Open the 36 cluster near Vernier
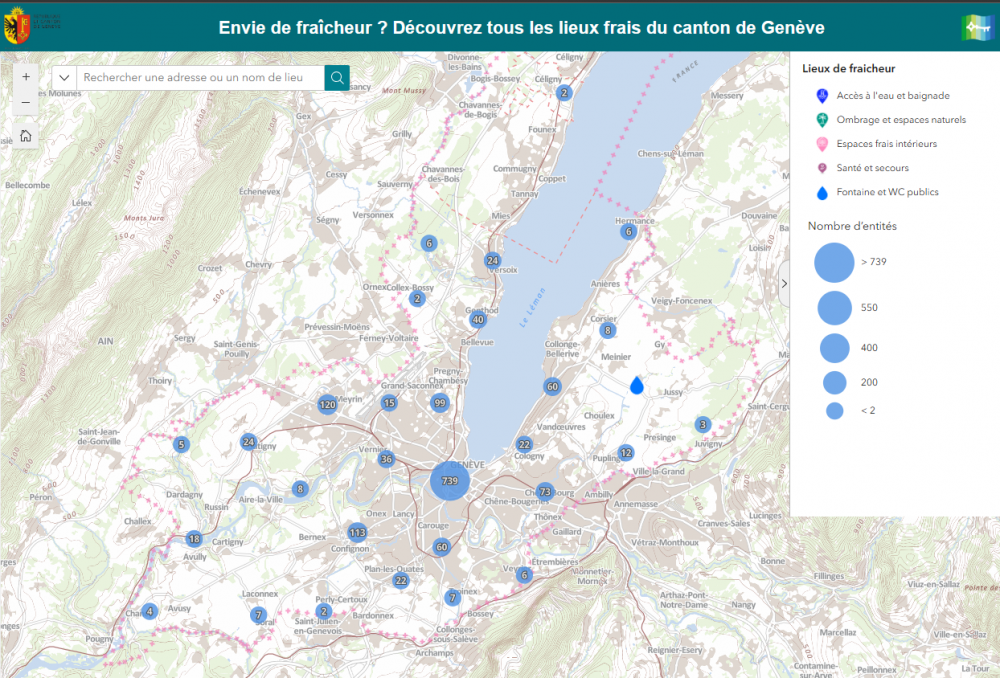Viewport: 1000px width, 678px height. [x=386, y=459]
